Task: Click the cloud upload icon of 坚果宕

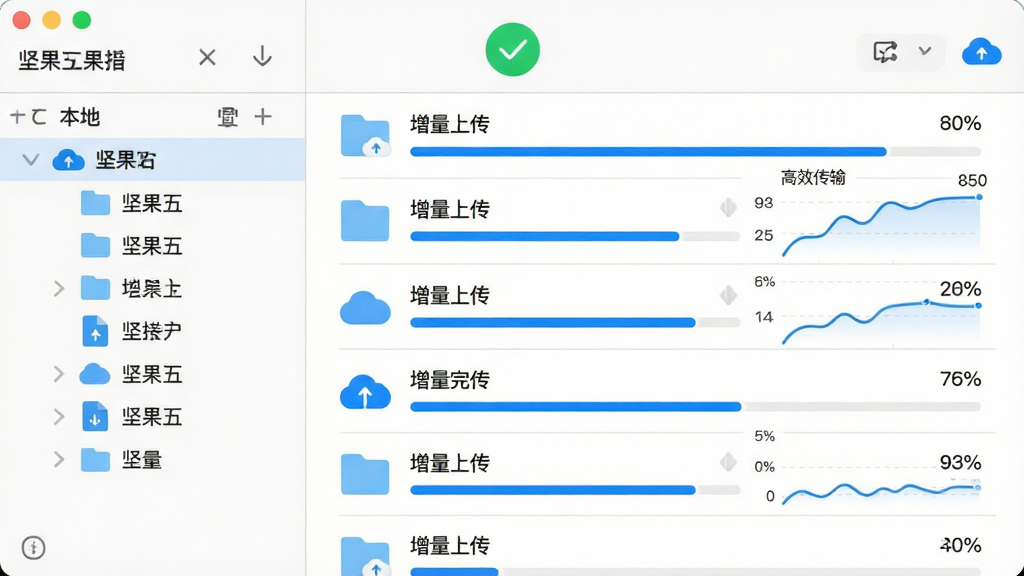Action: tap(69, 160)
